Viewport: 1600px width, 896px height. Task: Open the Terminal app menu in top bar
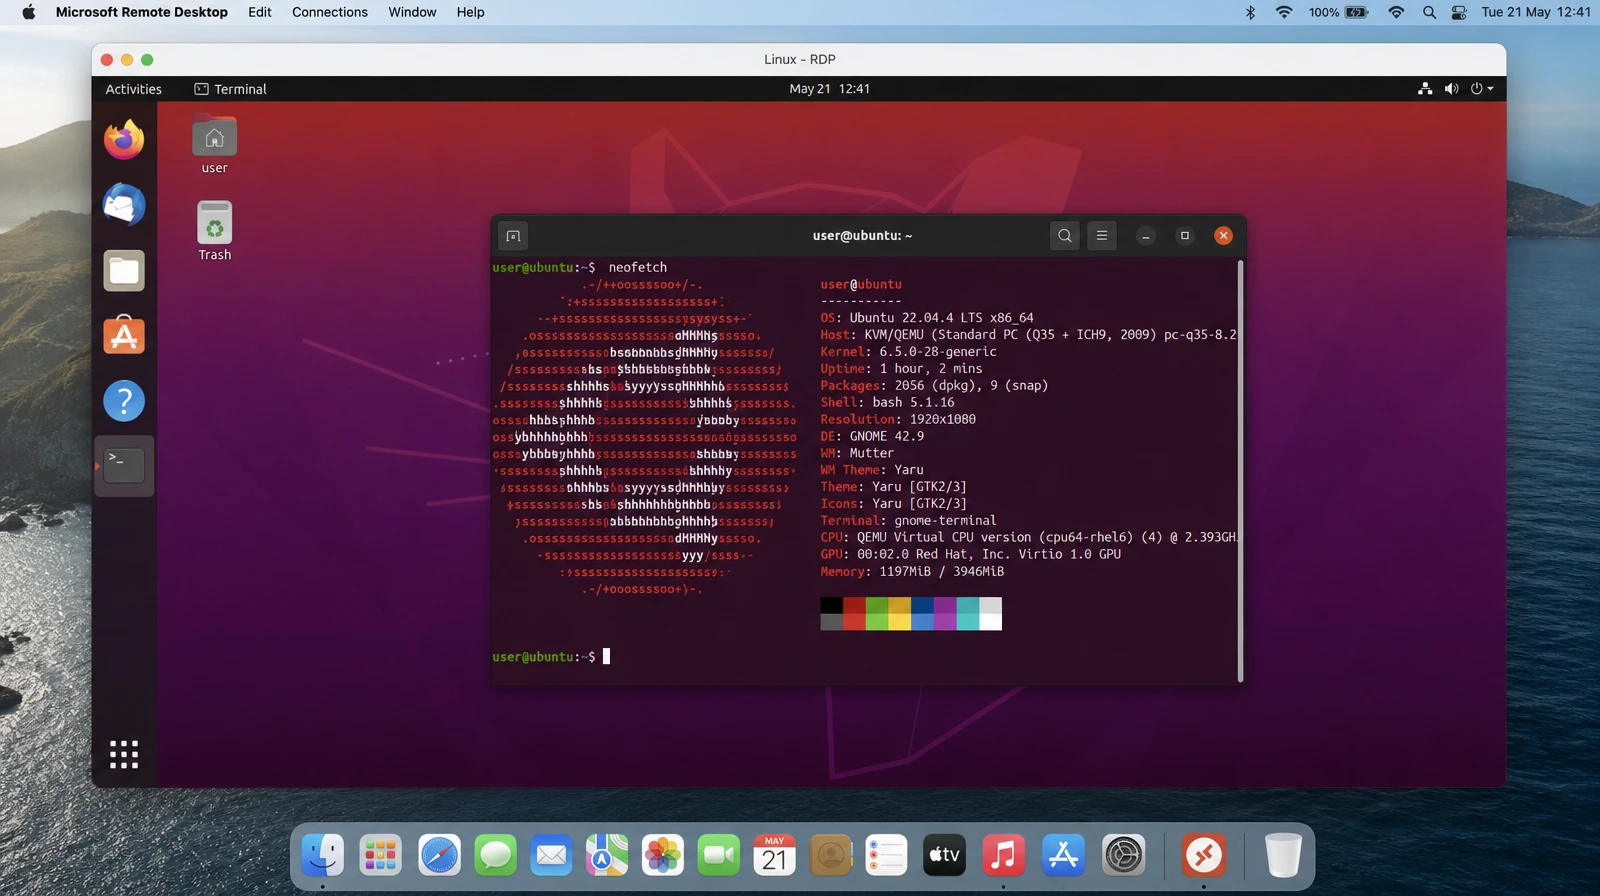pos(231,89)
